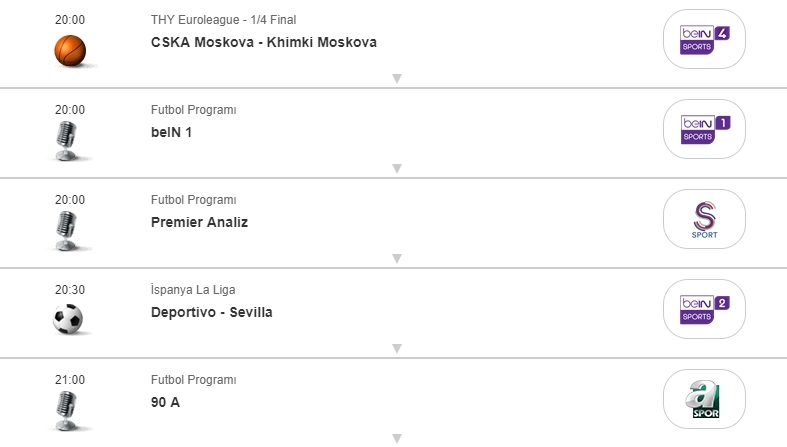Image resolution: width=787 pixels, height=447 pixels.
Task: Expand details arrow under 90 A
Action: pos(396,438)
